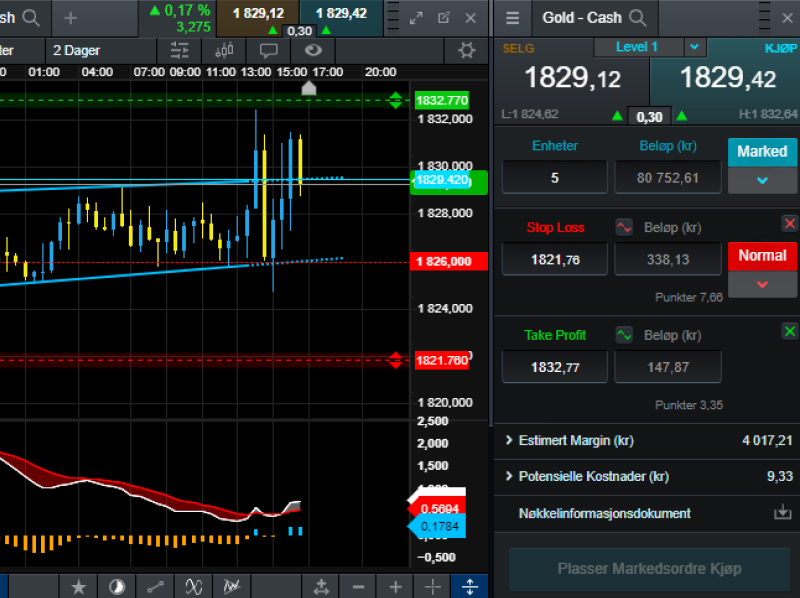Image resolution: width=800 pixels, height=598 pixels.
Task: Select the wave curve drawing tool
Action: click(194, 587)
